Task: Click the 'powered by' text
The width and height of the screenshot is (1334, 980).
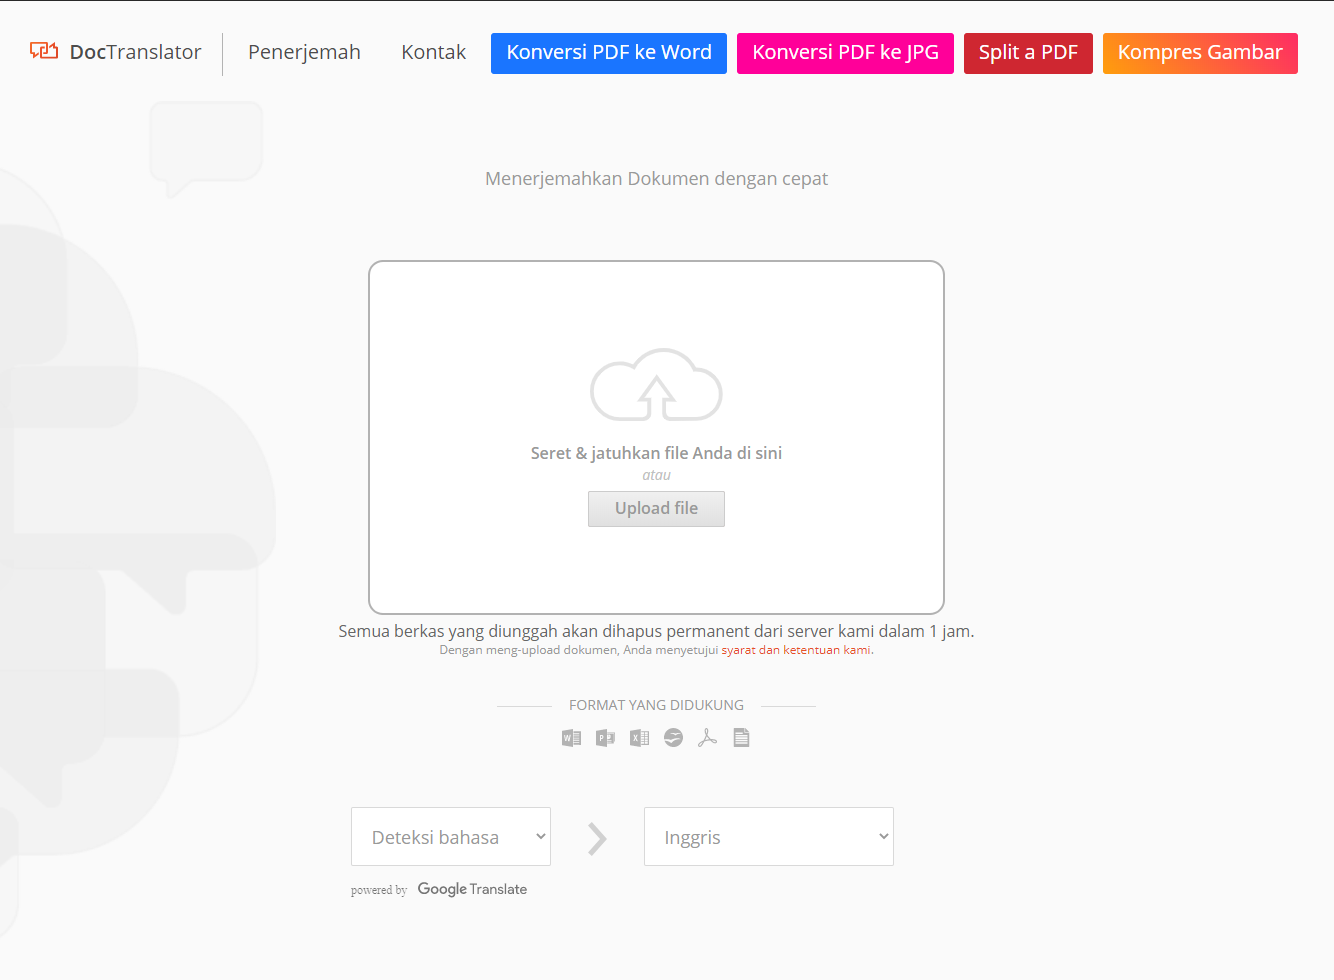Action: (x=379, y=890)
